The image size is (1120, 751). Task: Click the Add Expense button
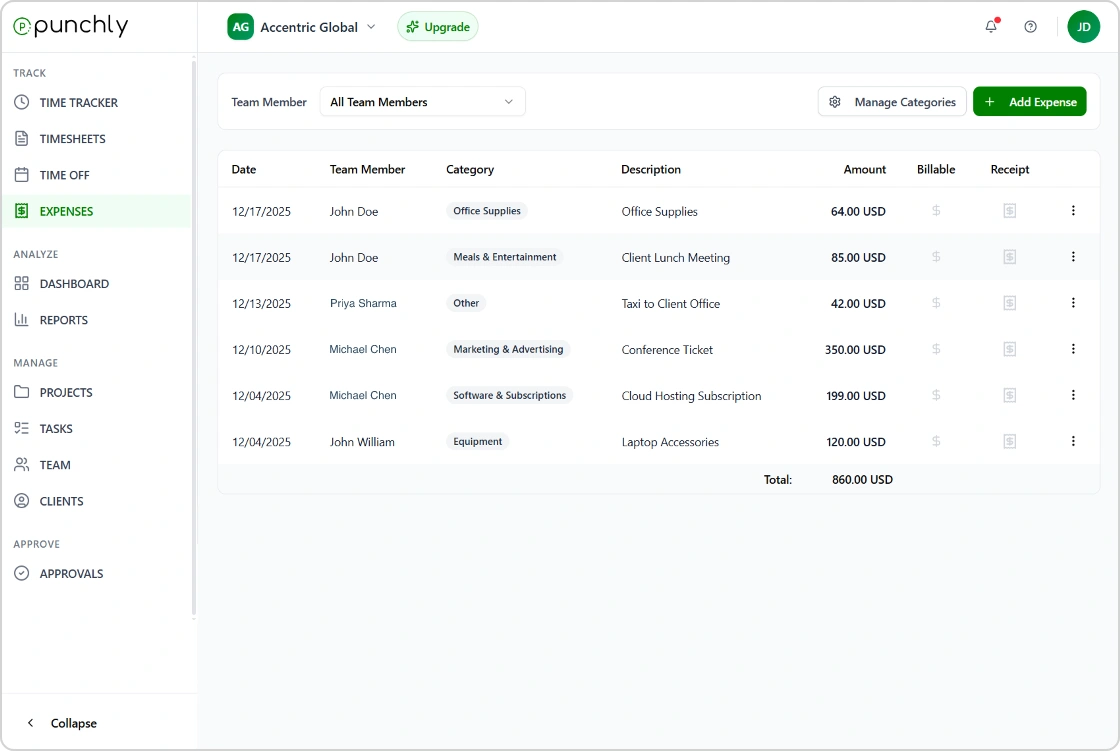click(x=1029, y=102)
